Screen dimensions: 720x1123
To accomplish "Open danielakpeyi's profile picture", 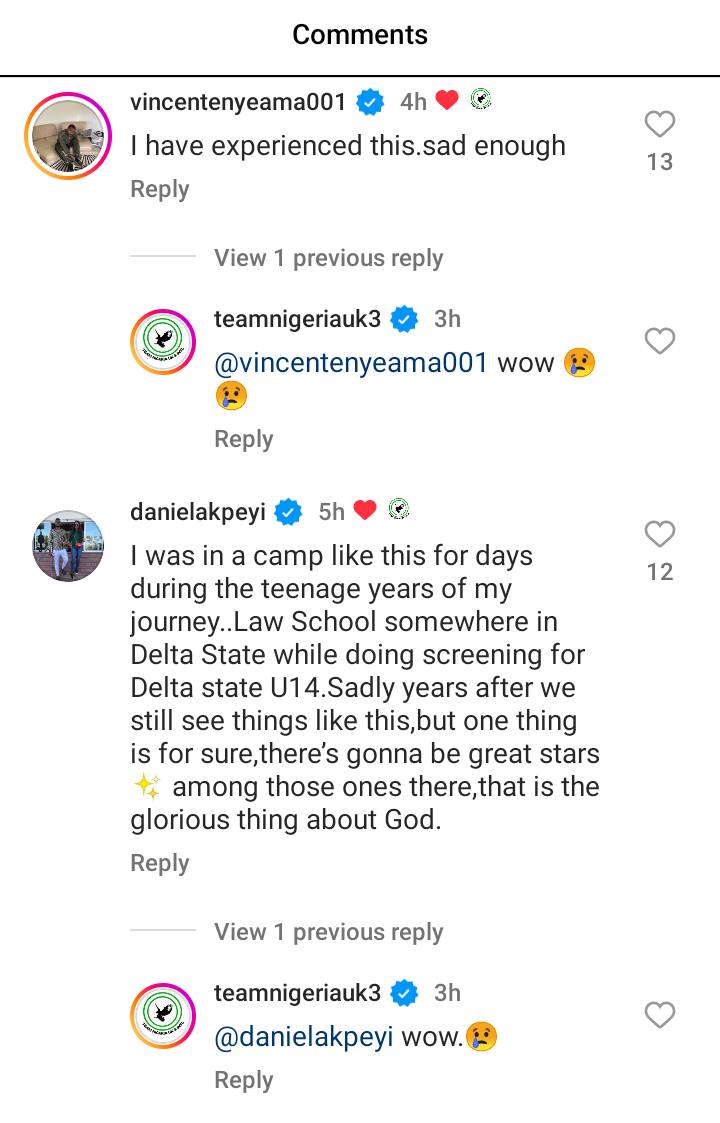I will (x=67, y=546).
